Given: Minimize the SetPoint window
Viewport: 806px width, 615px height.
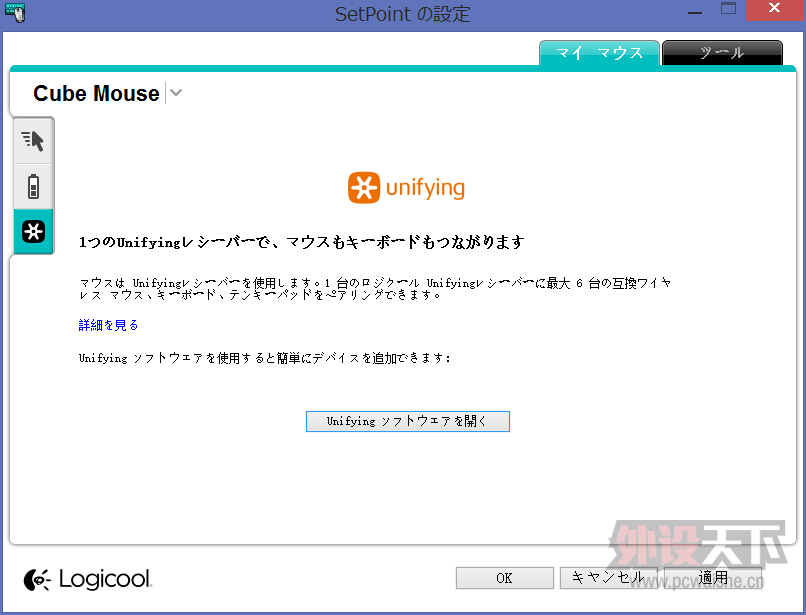Looking at the screenshot, I should coord(695,11).
